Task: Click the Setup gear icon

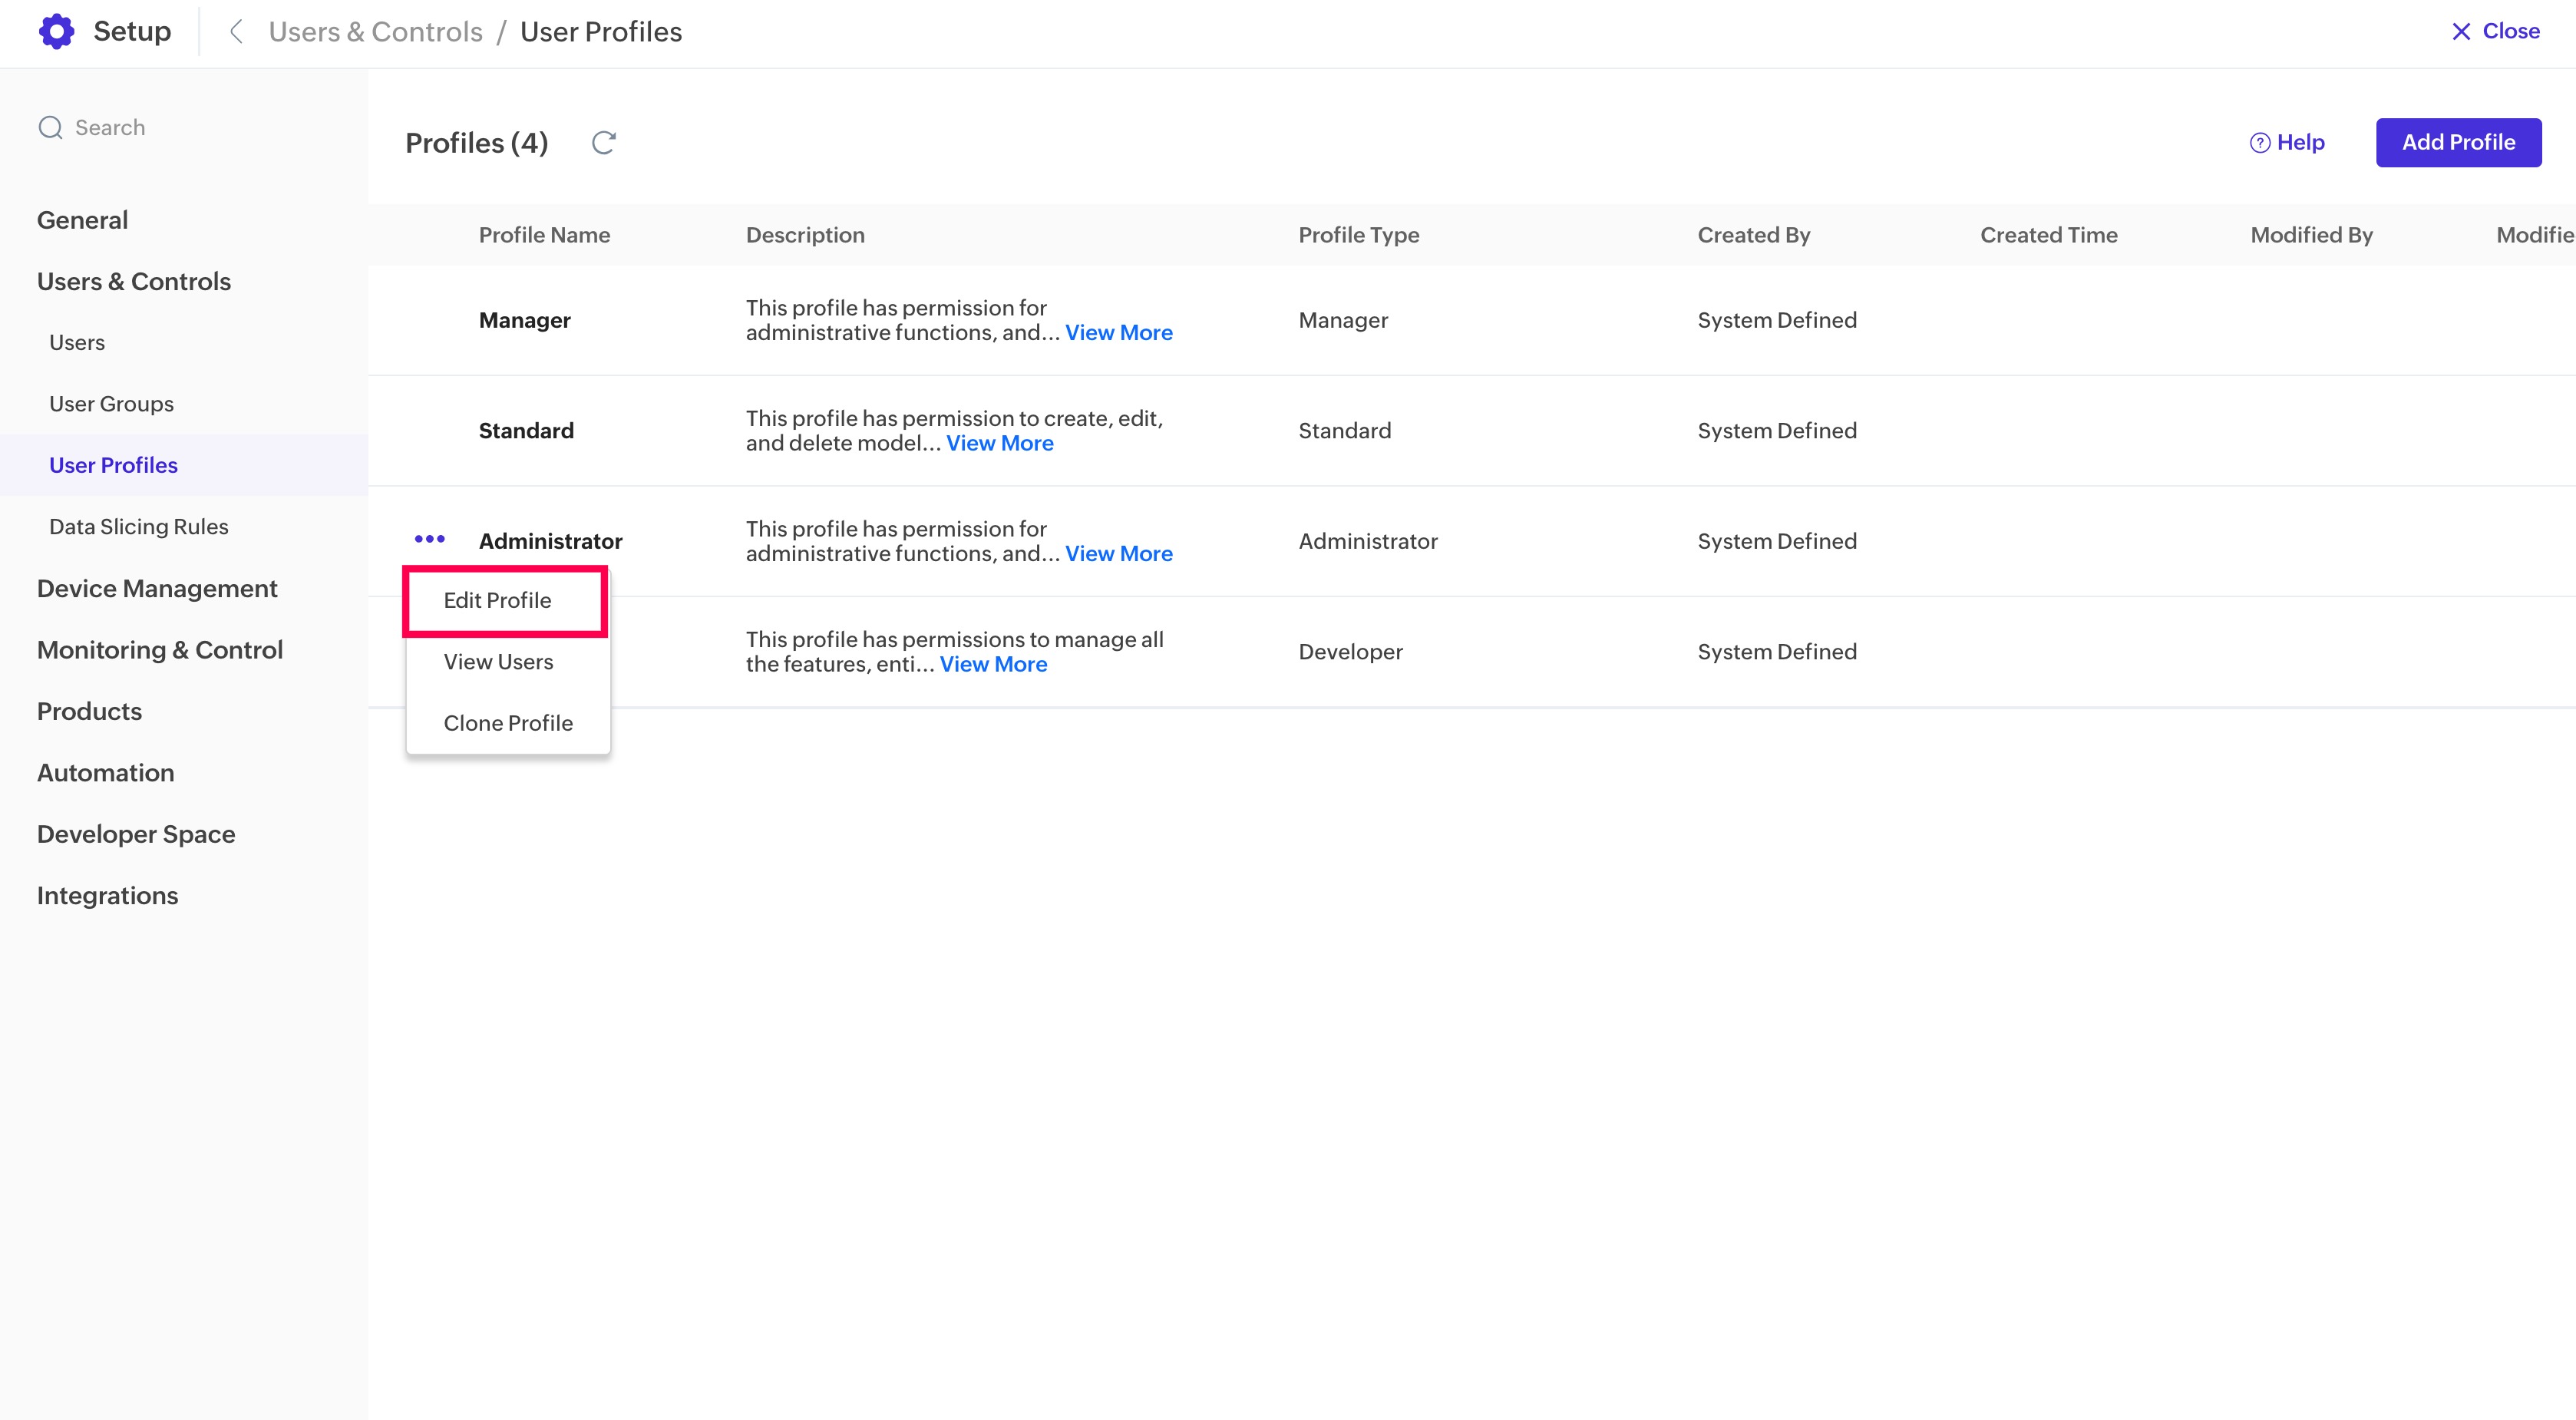Action: (x=56, y=32)
